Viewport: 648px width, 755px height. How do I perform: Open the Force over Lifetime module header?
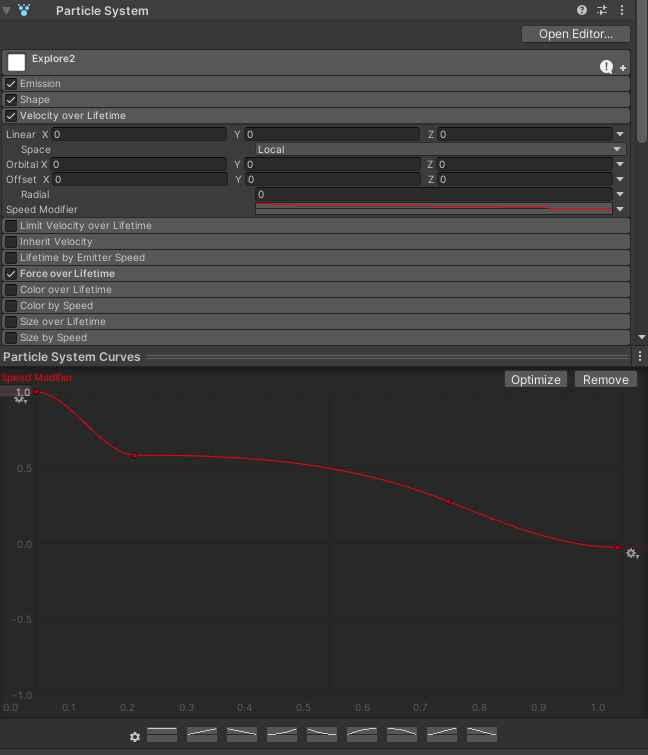316,273
